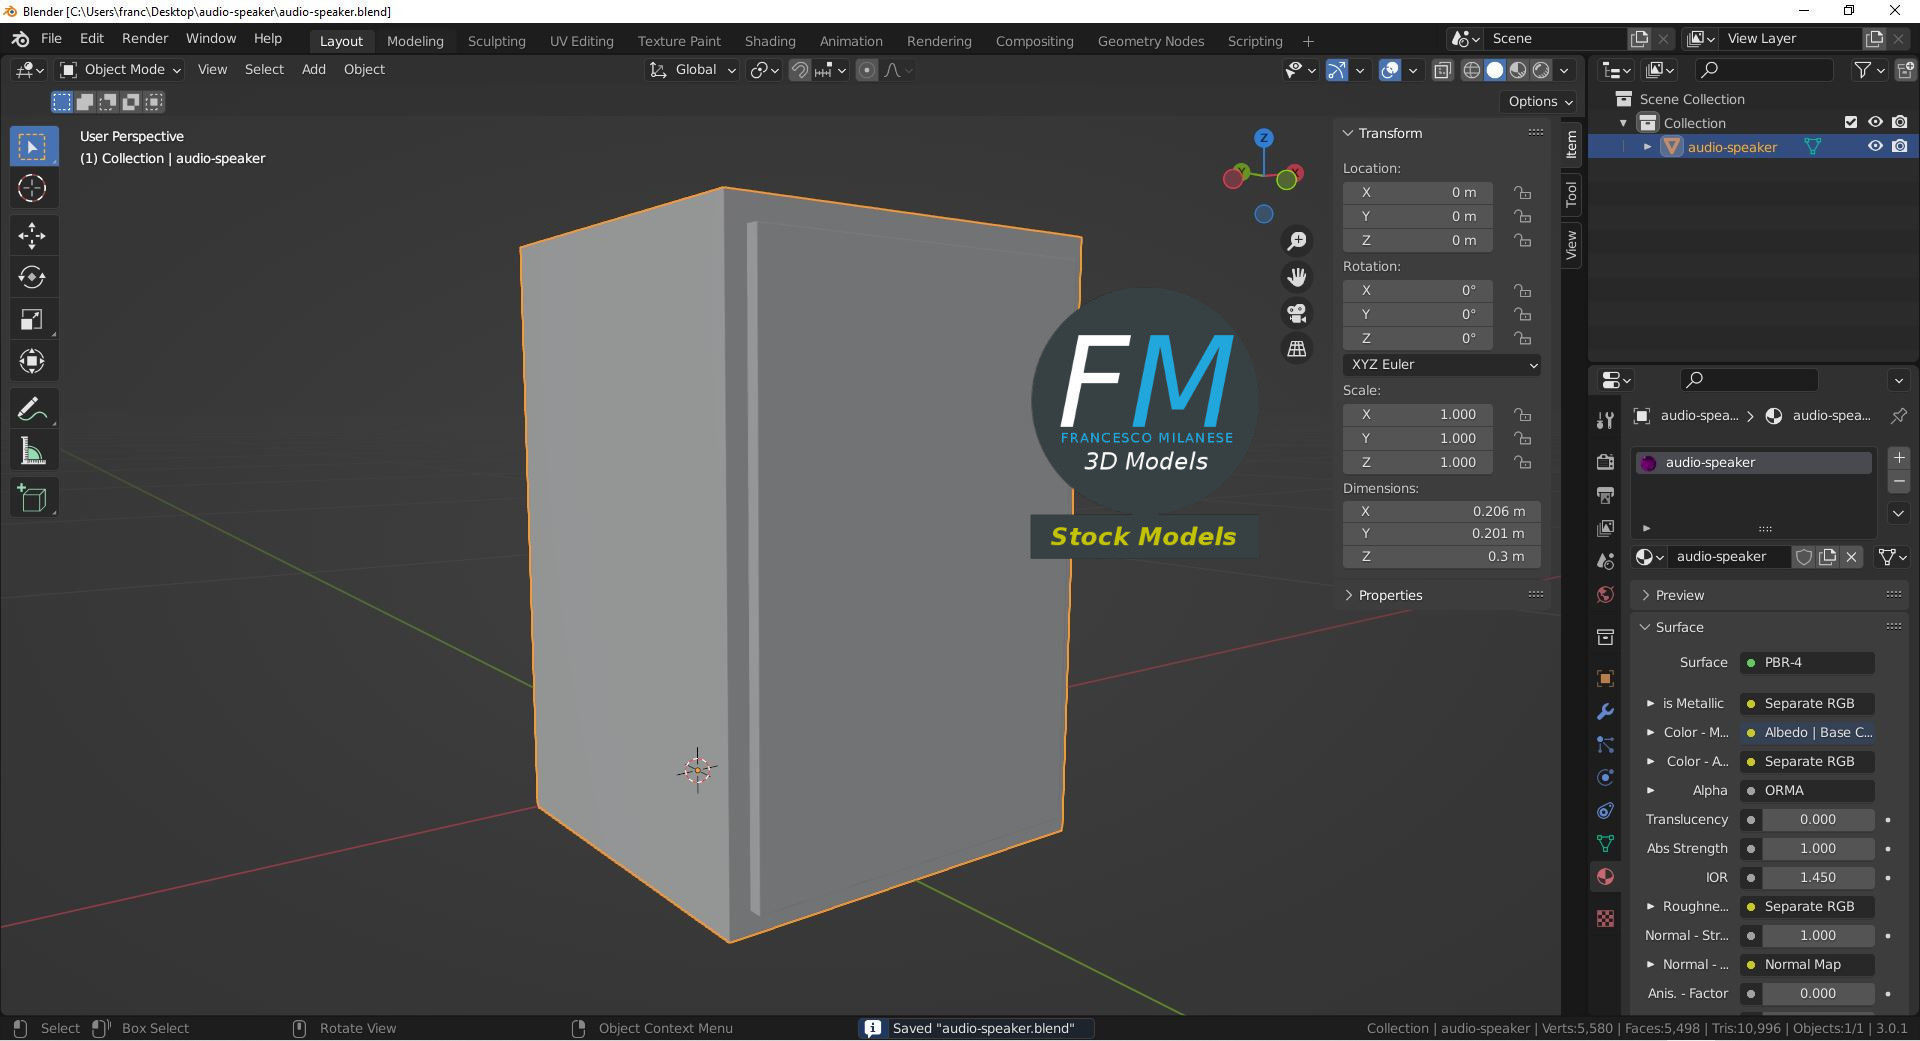Select the Rotate tool
This screenshot has height=1041, width=1920.
click(x=33, y=277)
